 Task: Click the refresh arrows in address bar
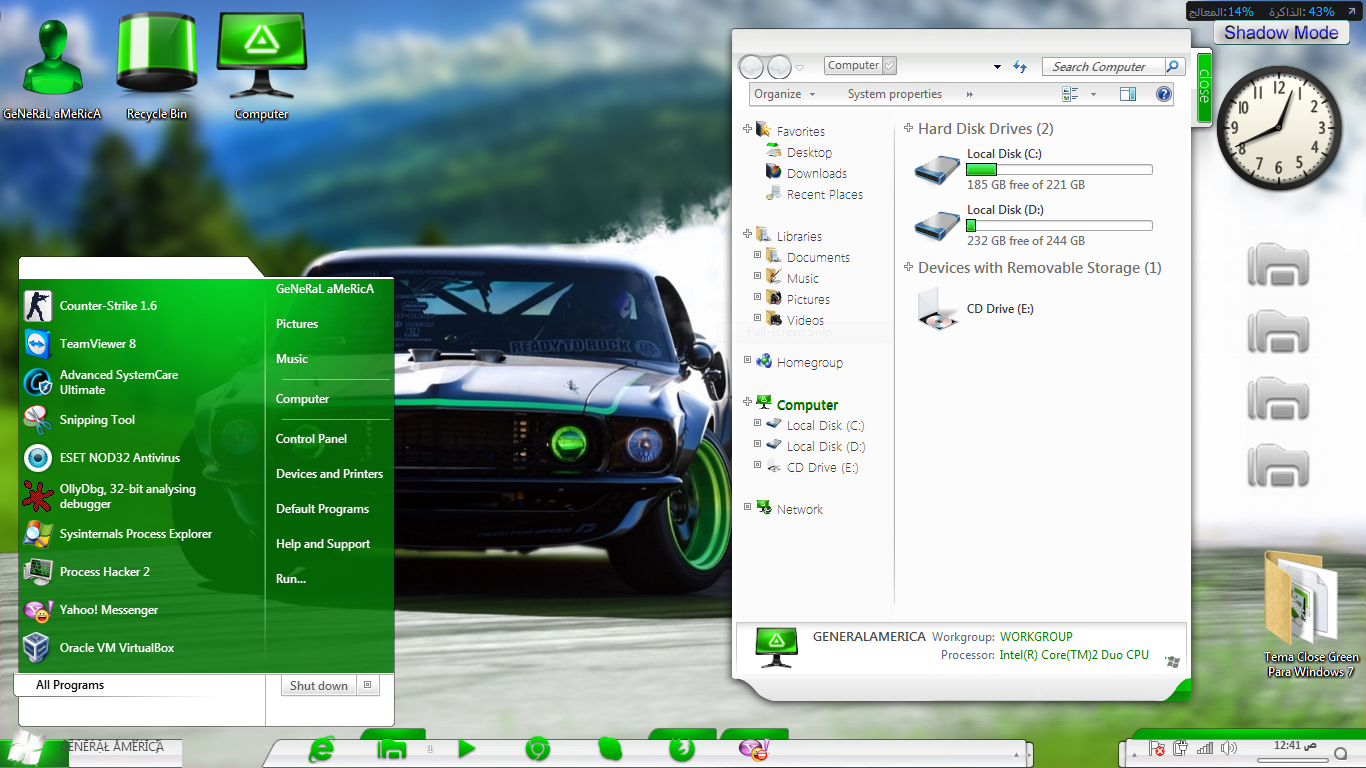coord(1020,66)
